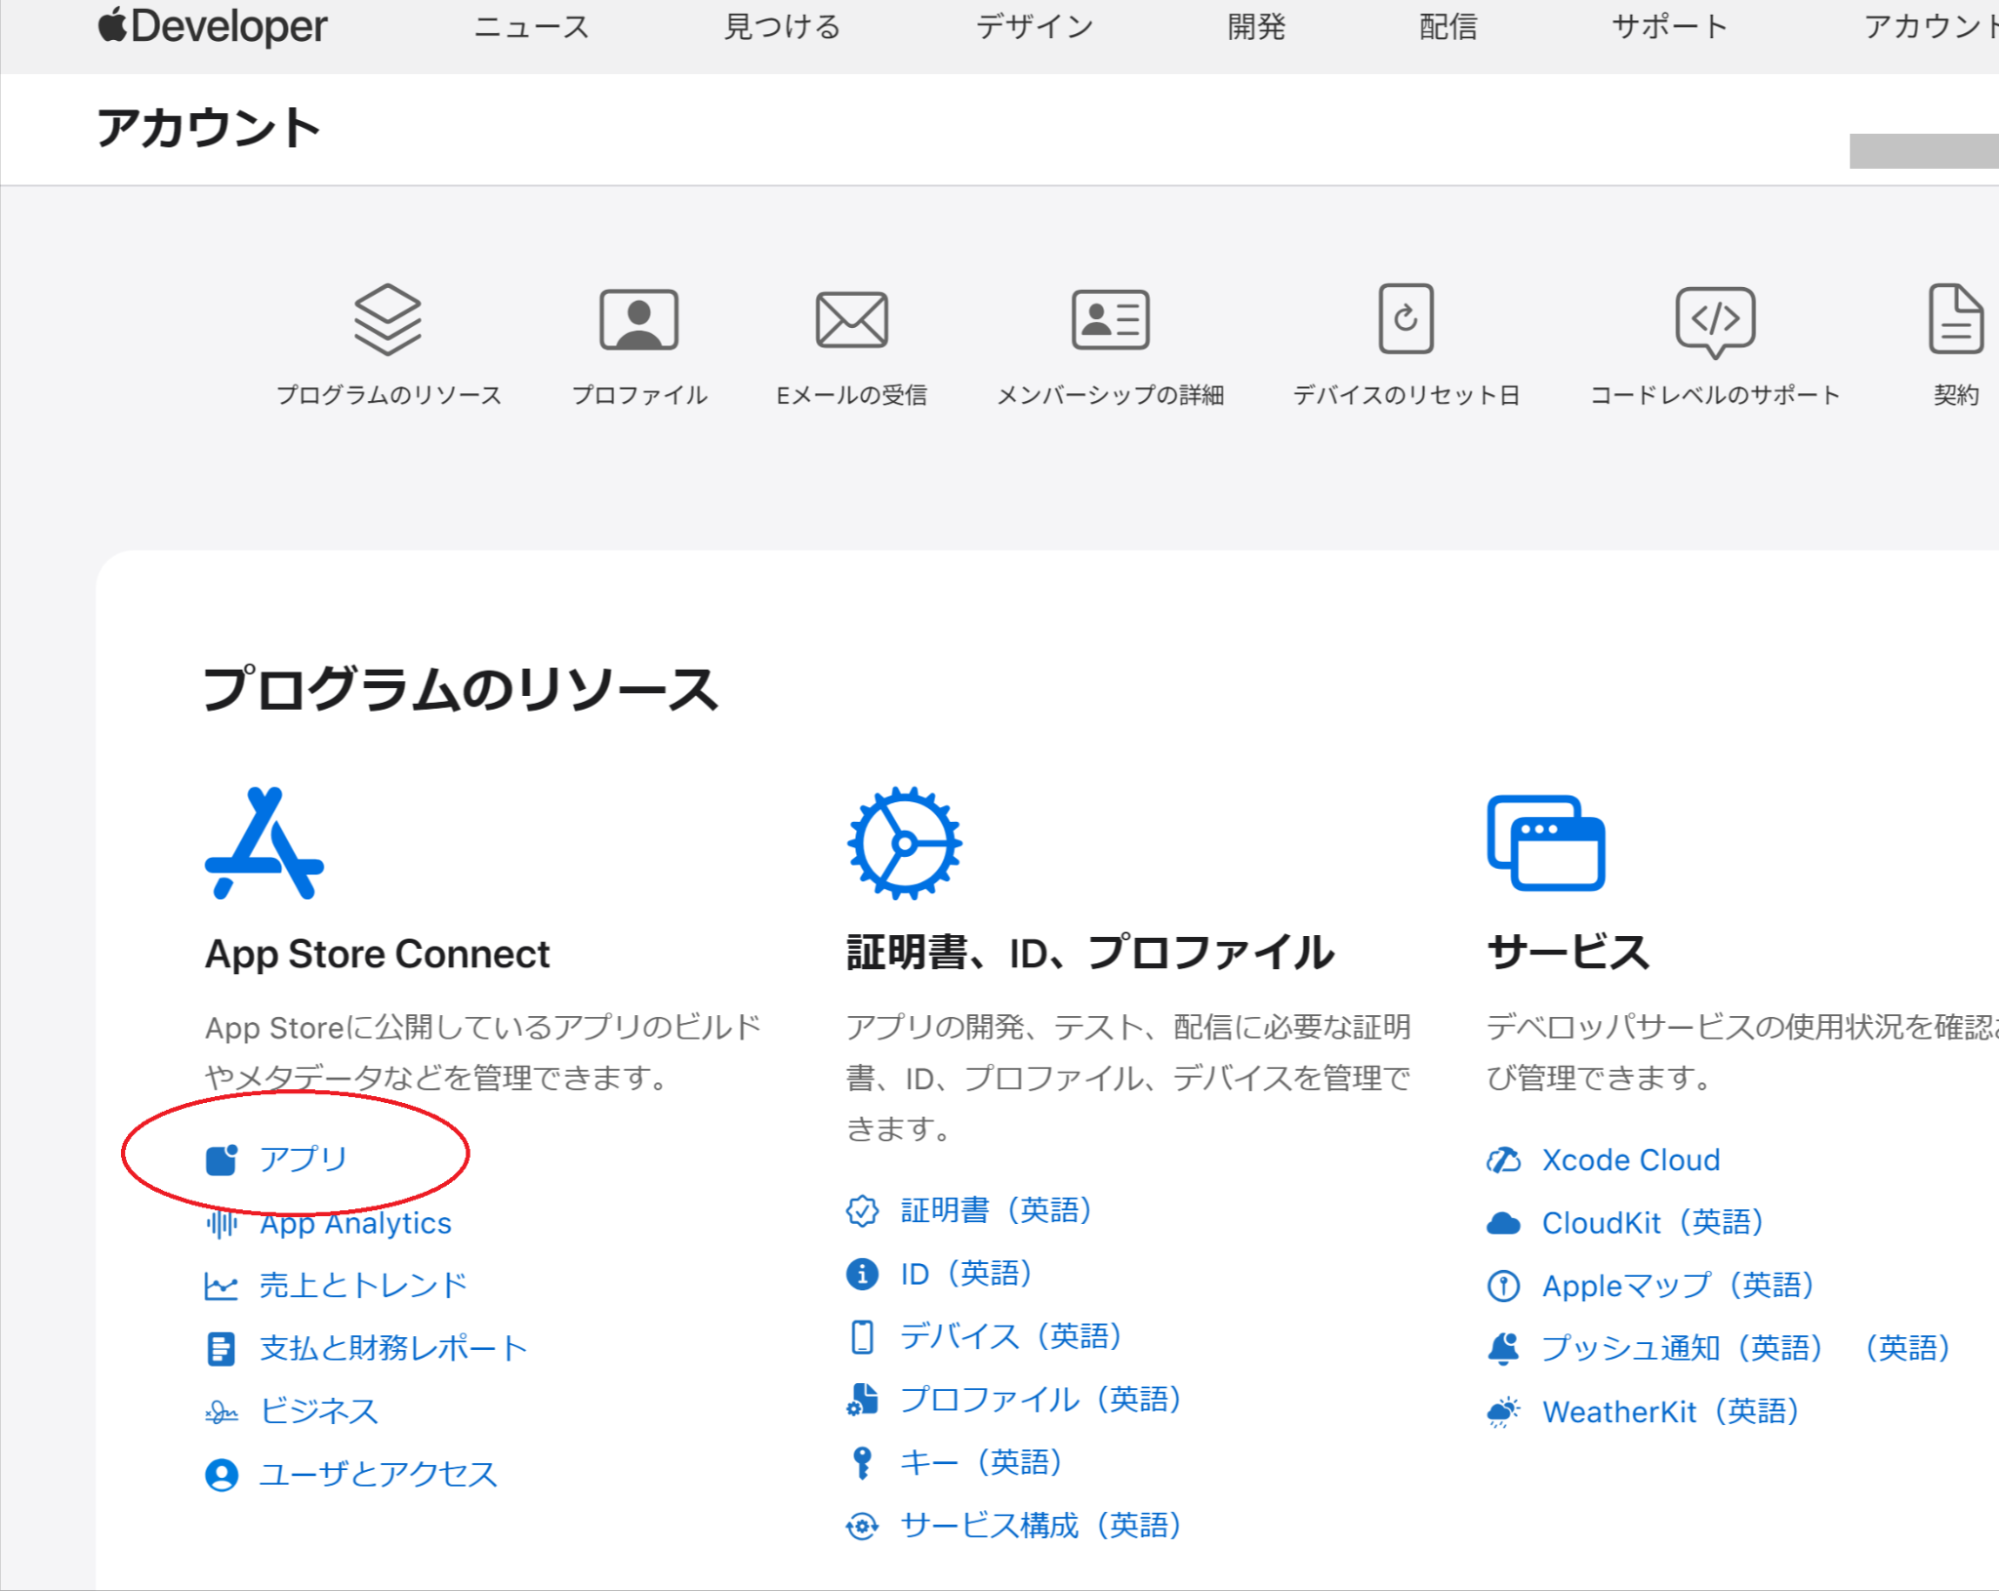Open メンバーシップの詳細 ID card icon
The image size is (1999, 1592).
pos(1110,320)
